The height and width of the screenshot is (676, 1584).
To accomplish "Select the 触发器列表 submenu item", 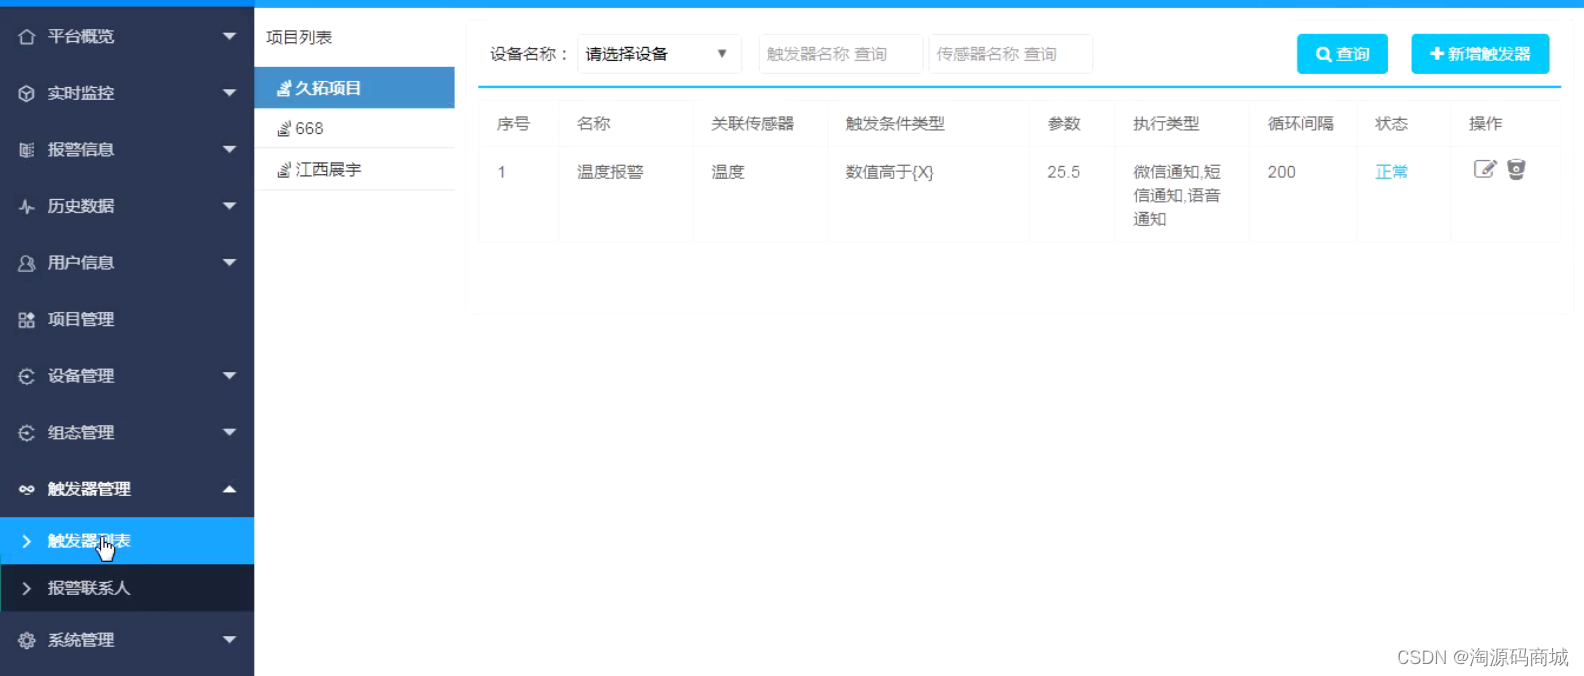I will point(127,541).
